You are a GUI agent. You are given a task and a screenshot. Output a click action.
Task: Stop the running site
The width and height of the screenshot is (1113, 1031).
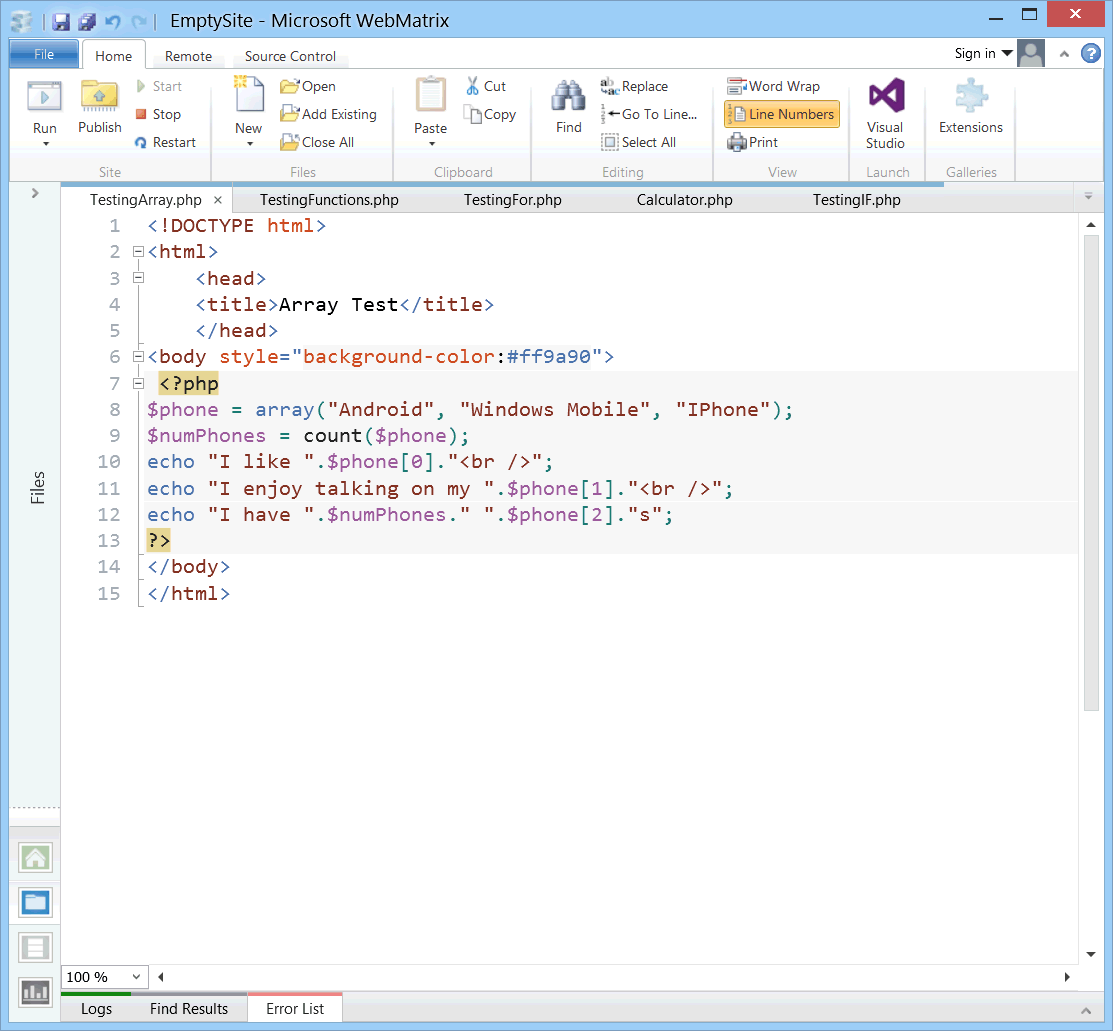coord(158,114)
